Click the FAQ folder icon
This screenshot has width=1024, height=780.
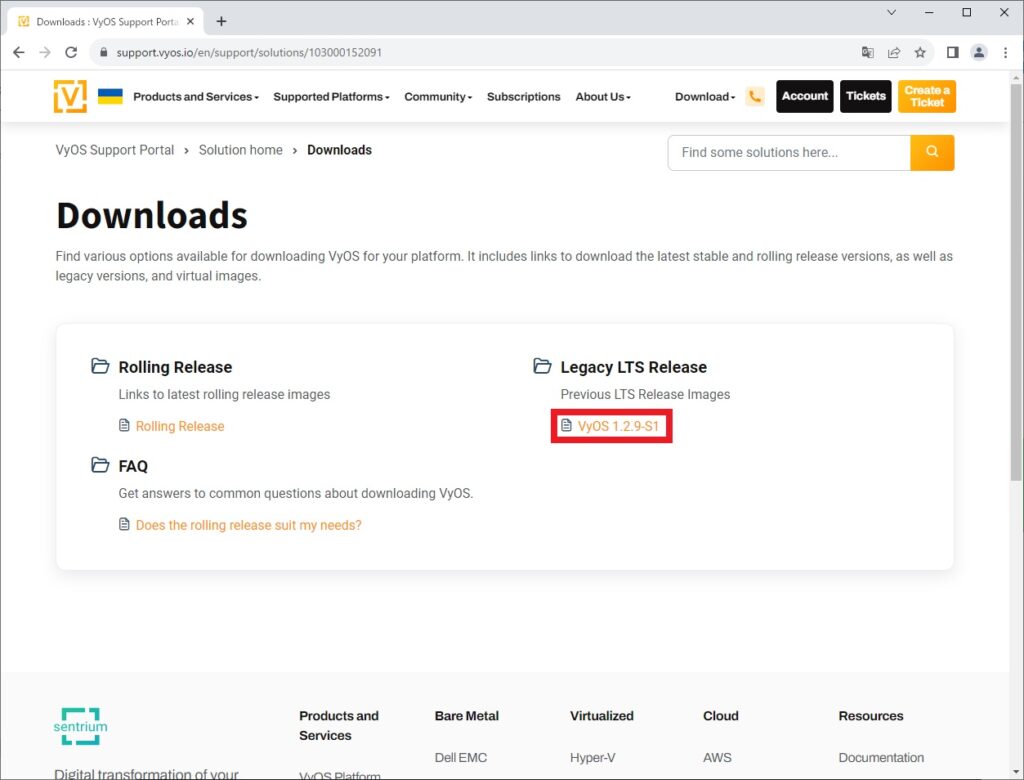pos(100,465)
